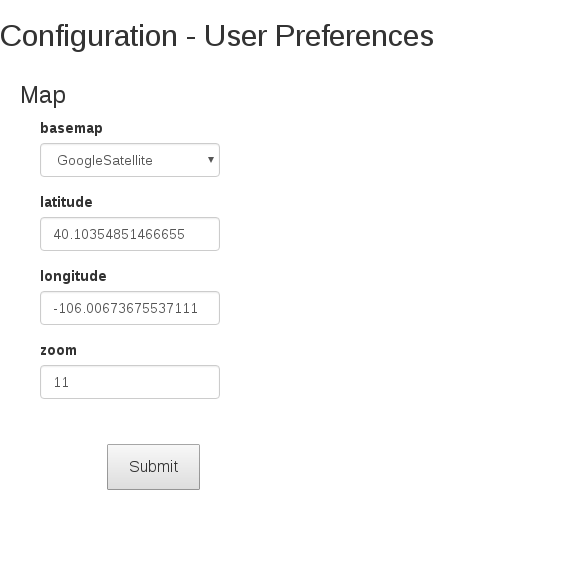Open the basemap dropdown
585x578 pixels.
(x=130, y=160)
